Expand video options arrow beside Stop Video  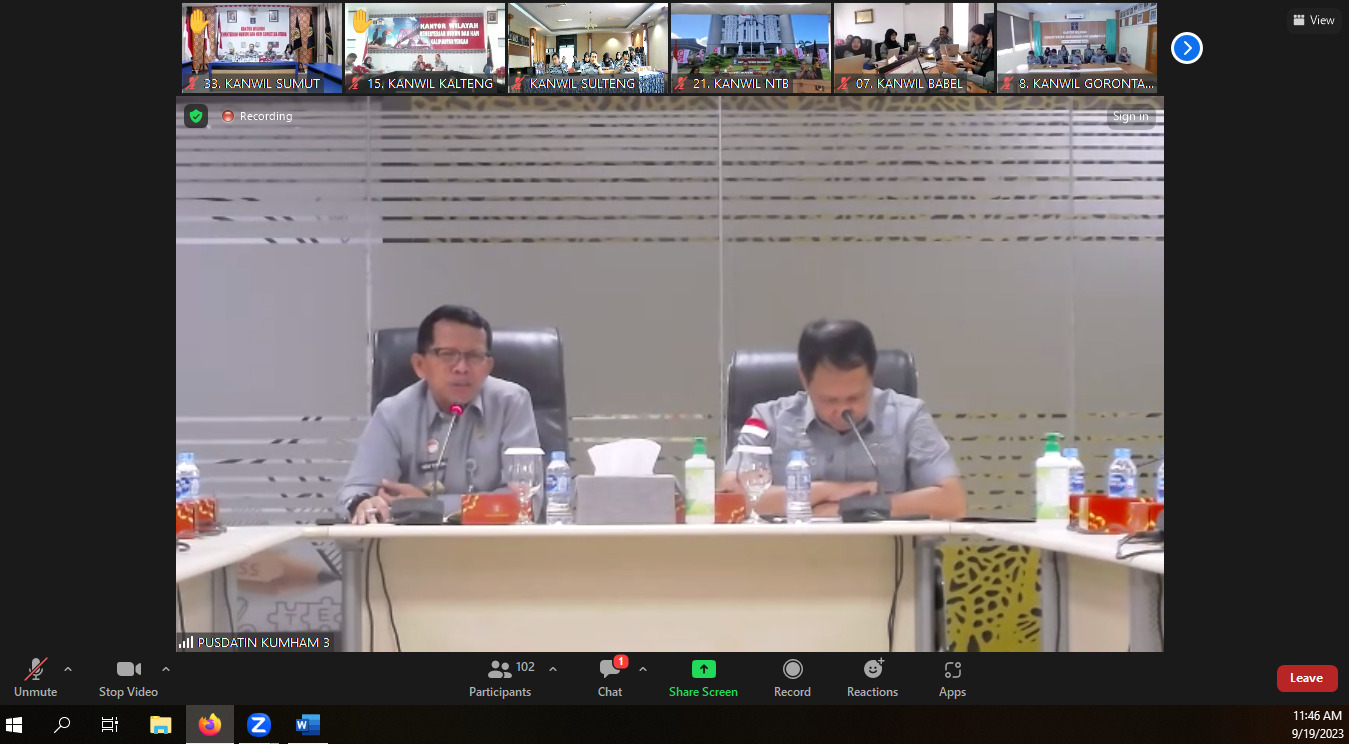point(166,669)
